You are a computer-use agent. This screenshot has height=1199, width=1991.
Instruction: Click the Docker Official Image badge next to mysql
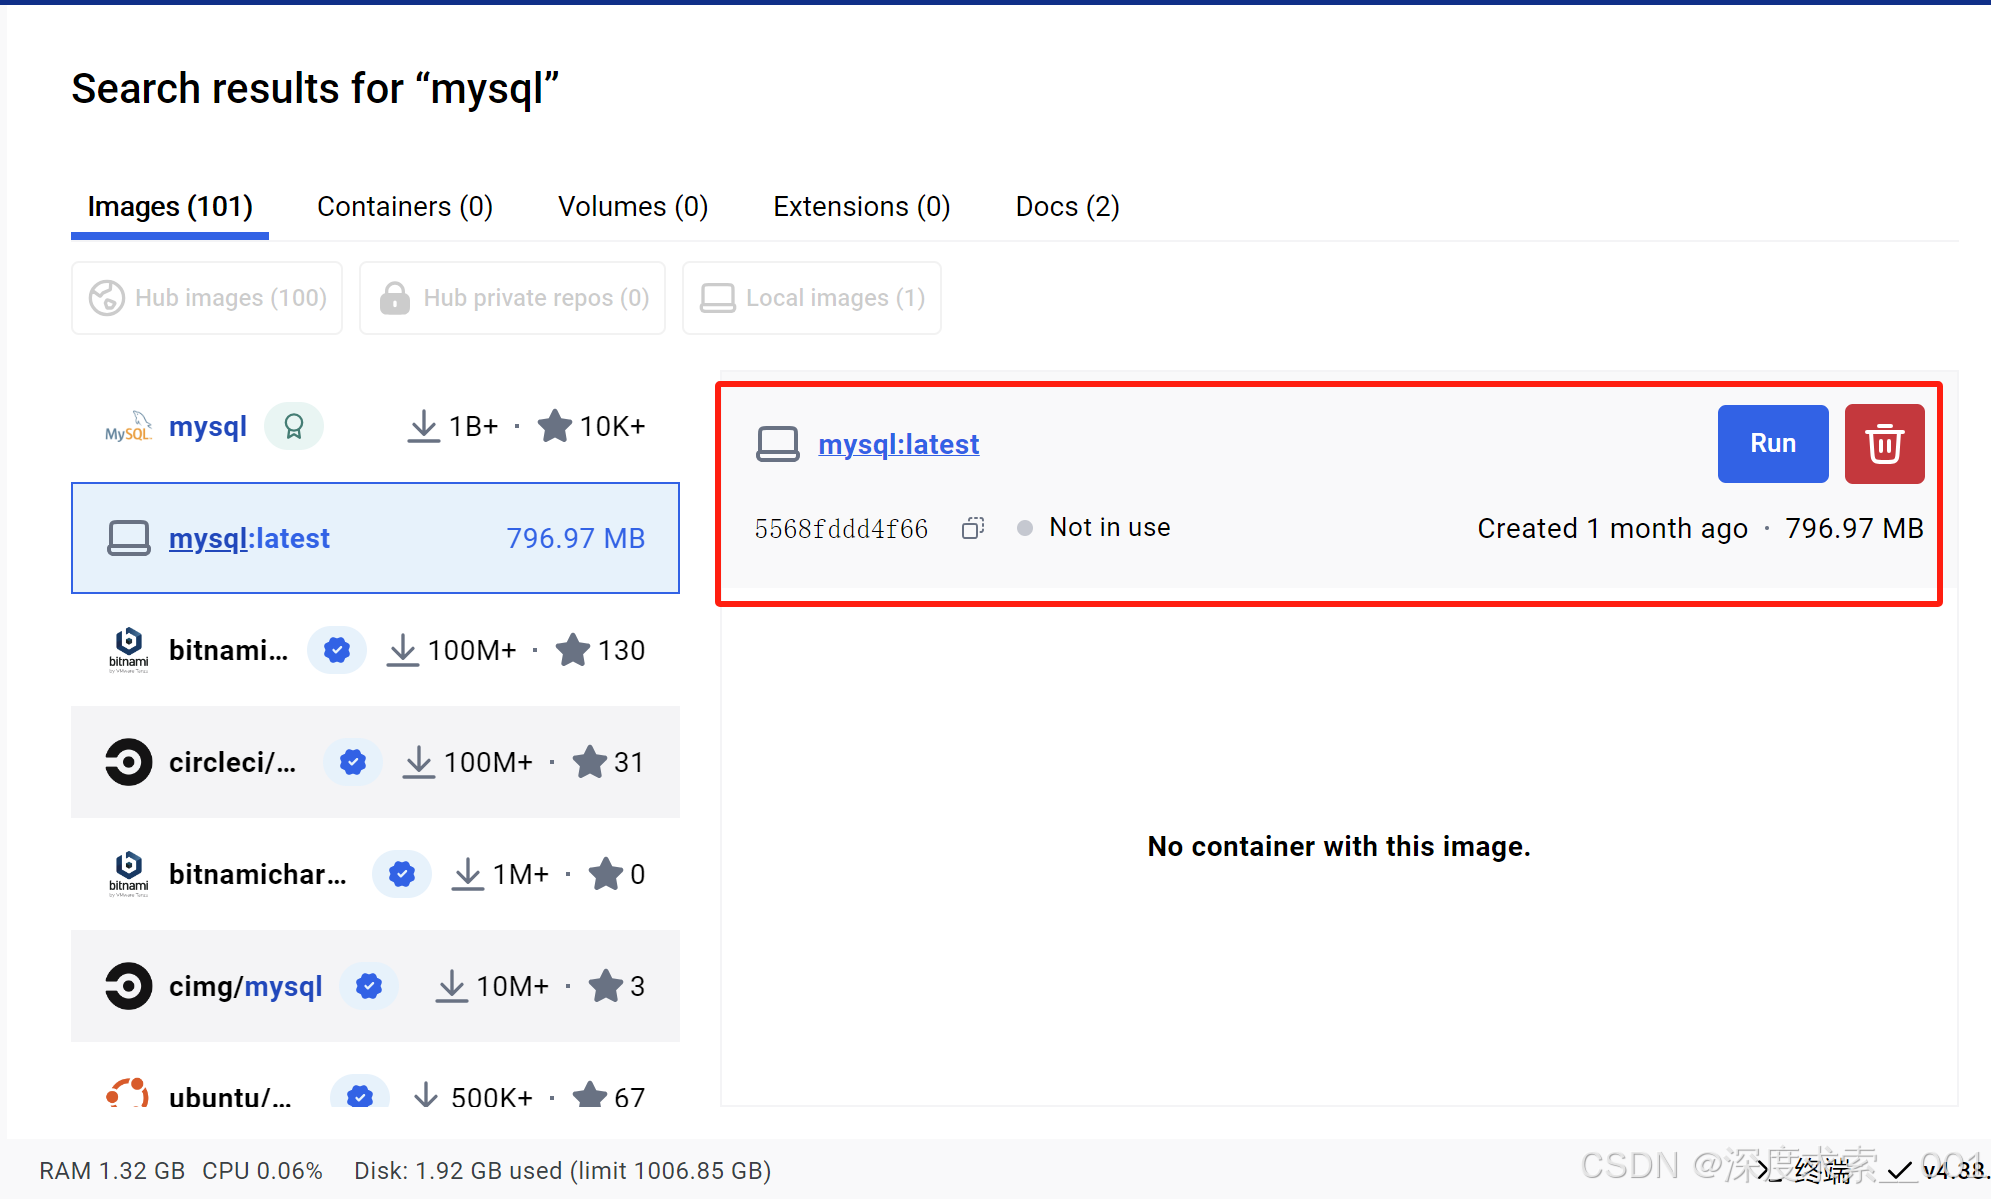click(293, 427)
